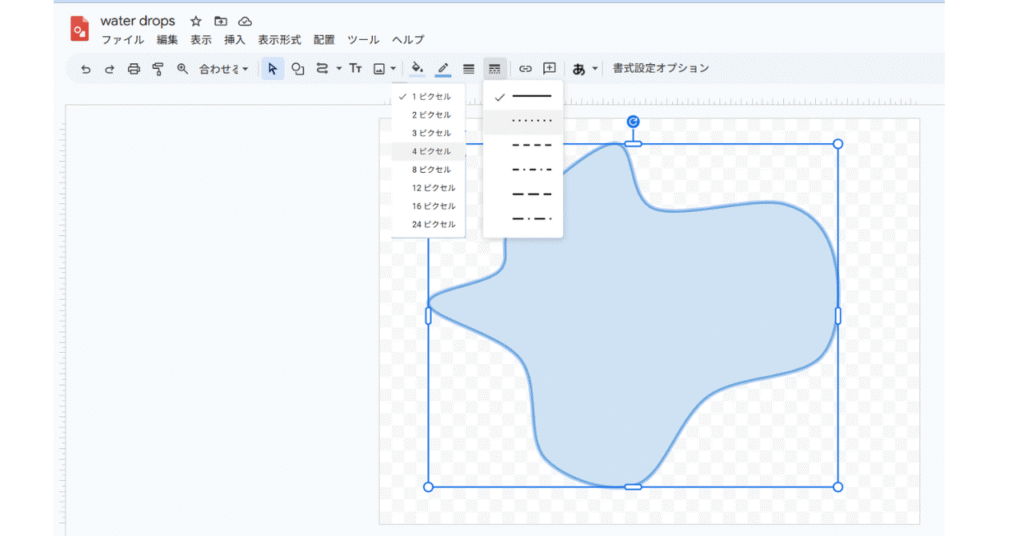Viewport: 1024px width, 536px height.
Task: Star the water drops document
Action: click(196, 21)
